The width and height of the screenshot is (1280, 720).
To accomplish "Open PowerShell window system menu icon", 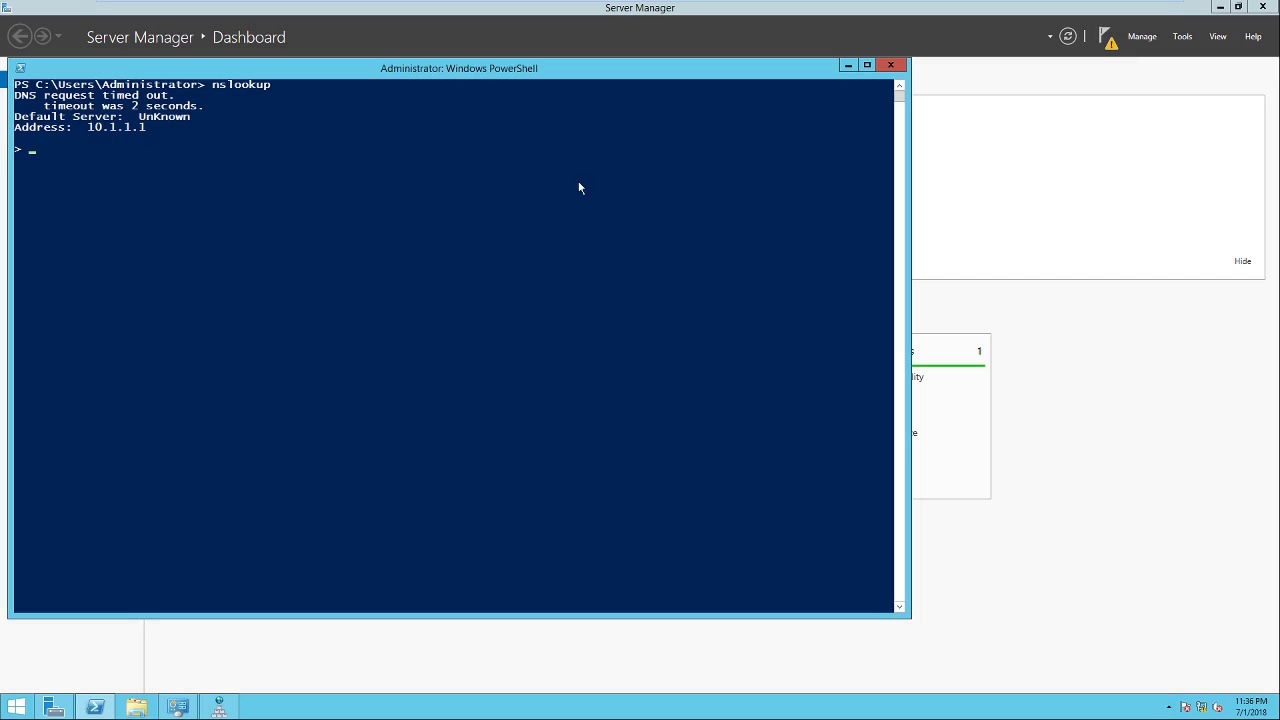I will [20, 68].
